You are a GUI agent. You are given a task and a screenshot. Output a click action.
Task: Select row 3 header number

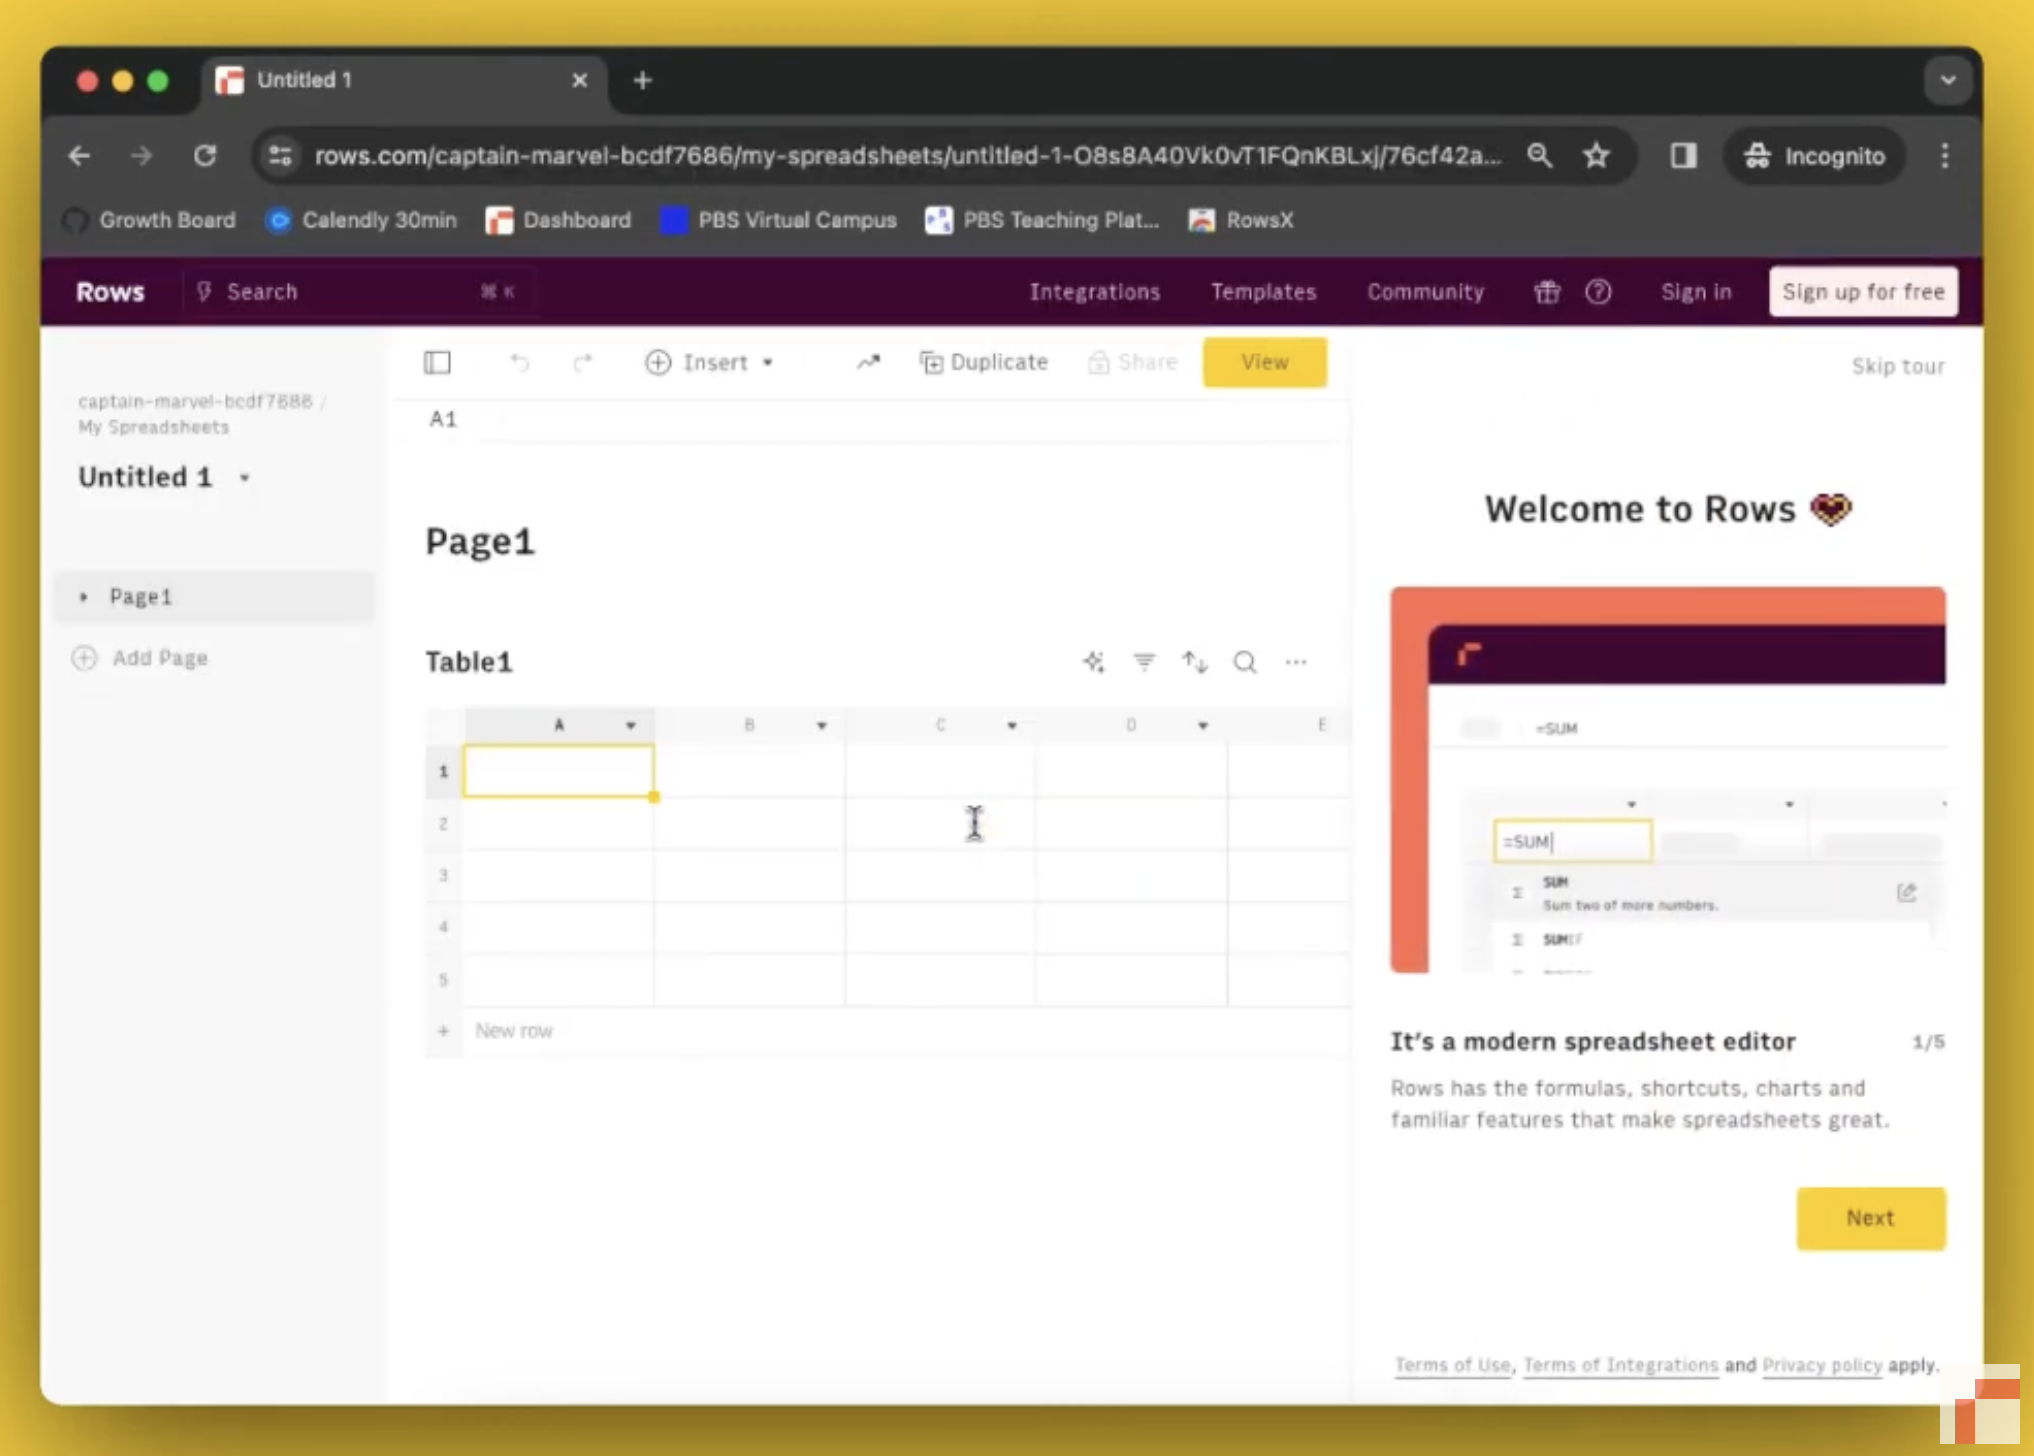pos(443,875)
